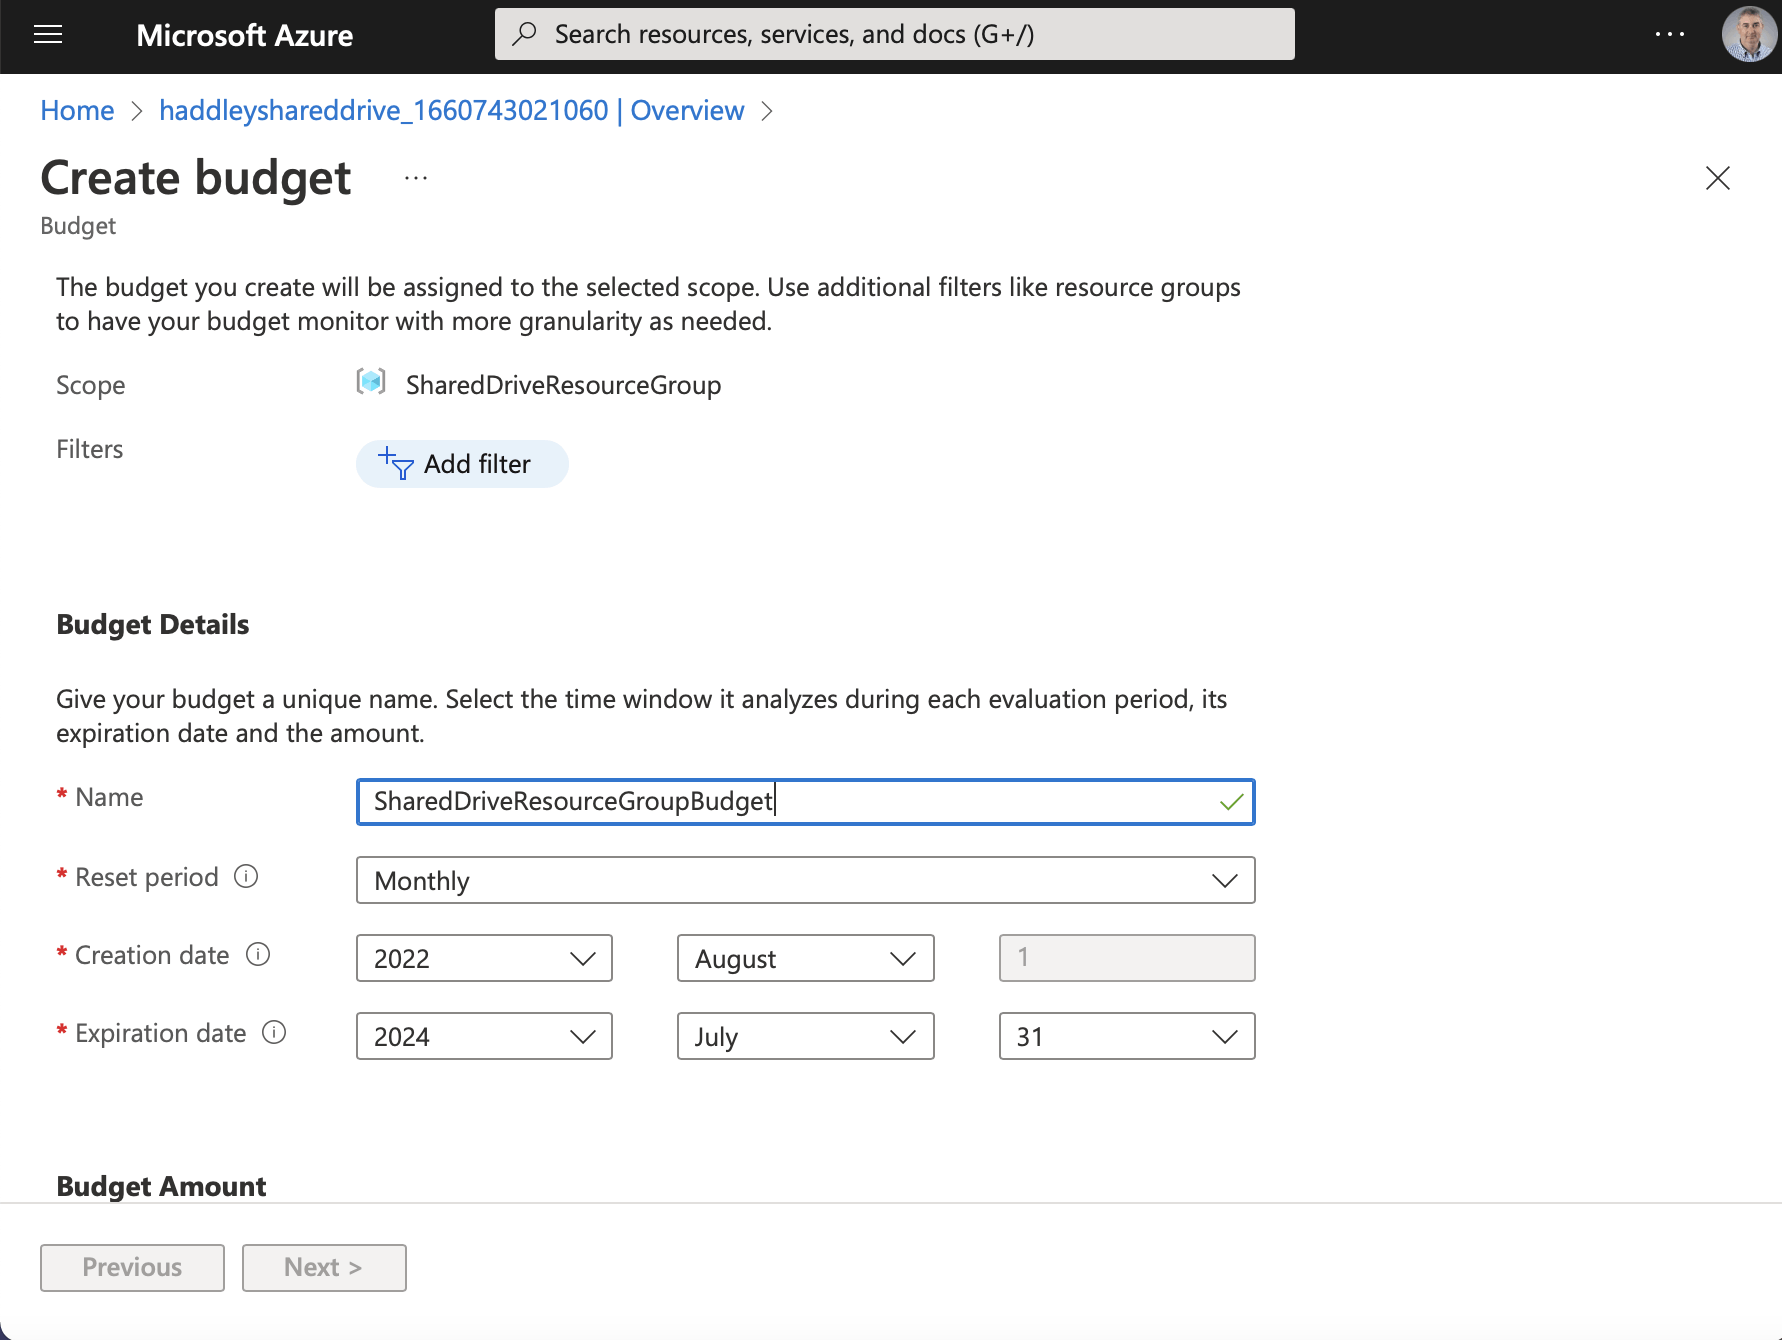This screenshot has width=1782, height=1340.
Task: Open the user account avatar
Action: (x=1748, y=34)
